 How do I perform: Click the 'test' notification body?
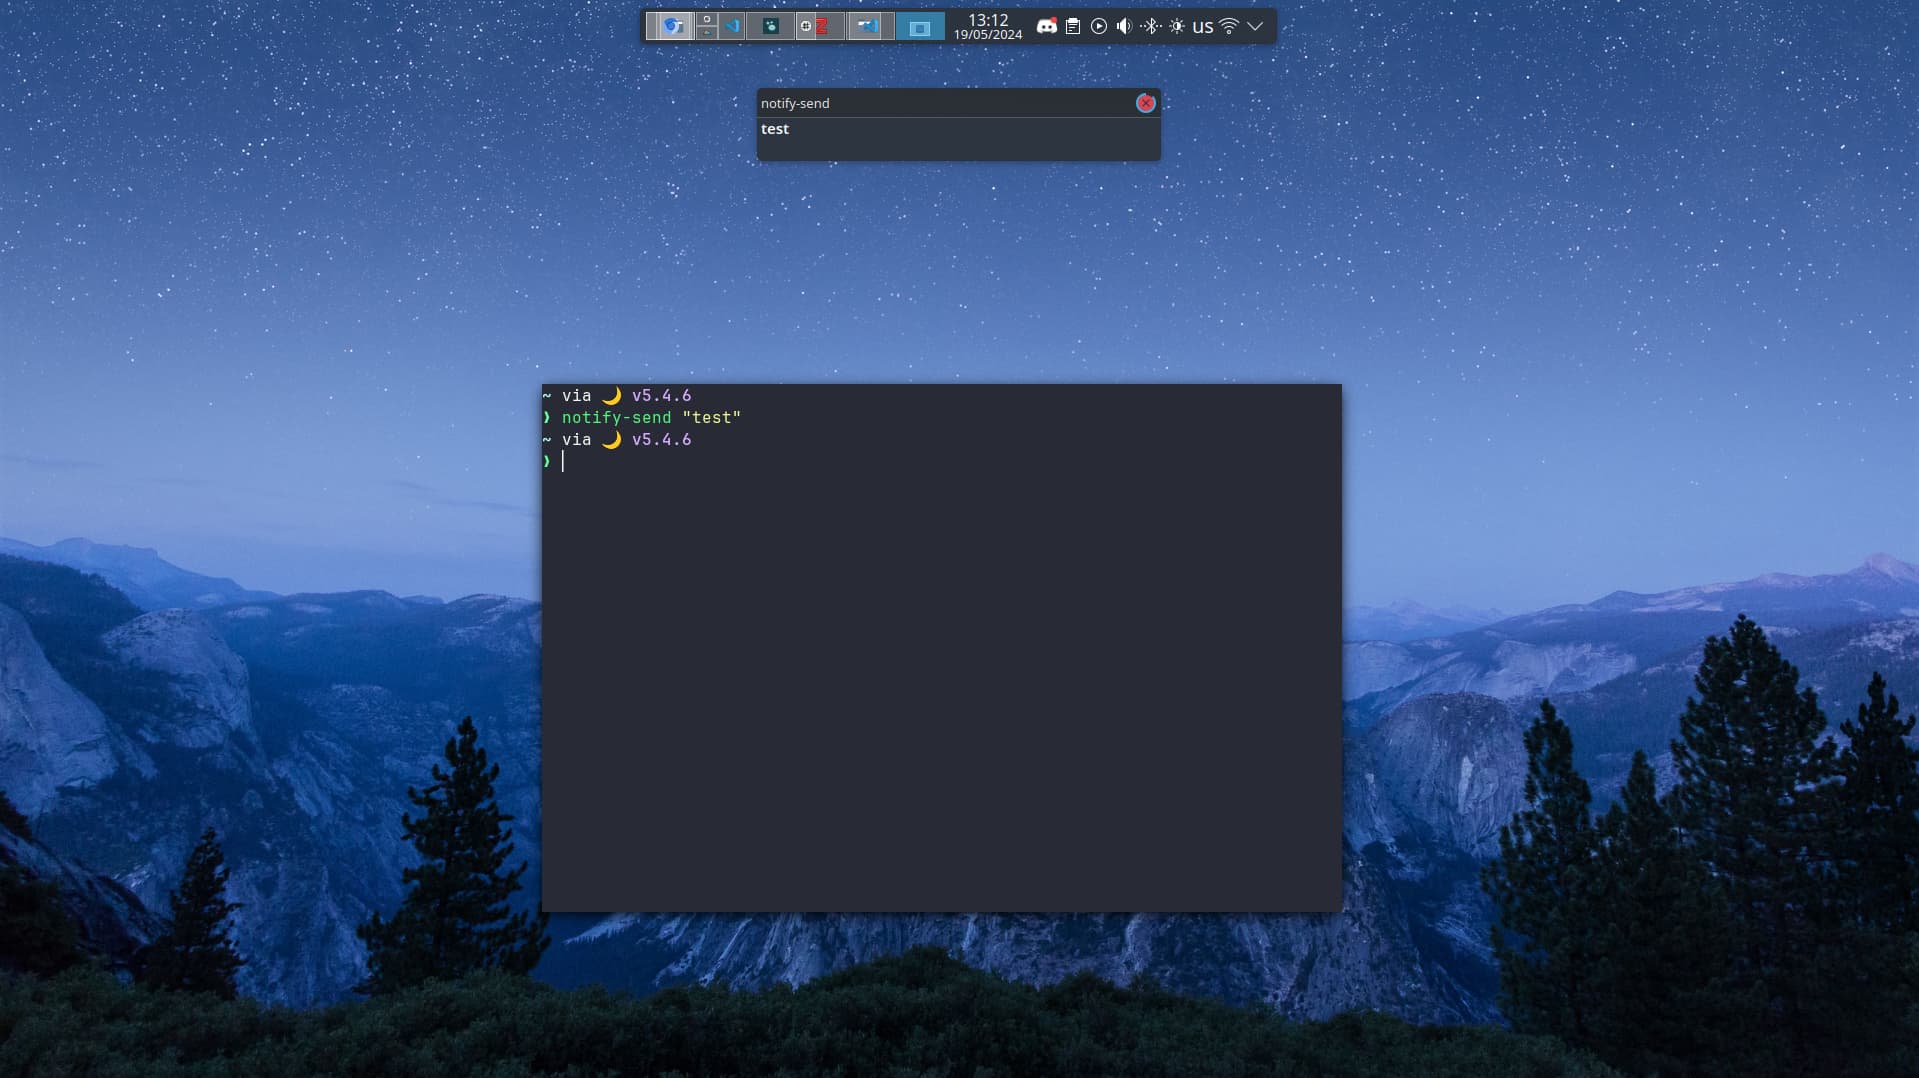775,129
